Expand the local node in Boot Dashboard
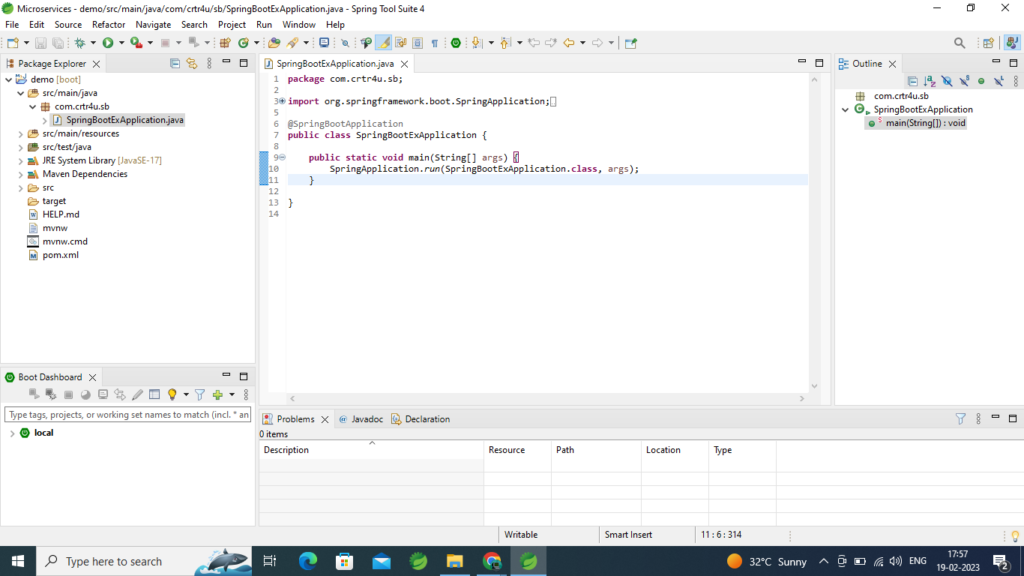Image resolution: width=1024 pixels, height=576 pixels. [x=12, y=433]
